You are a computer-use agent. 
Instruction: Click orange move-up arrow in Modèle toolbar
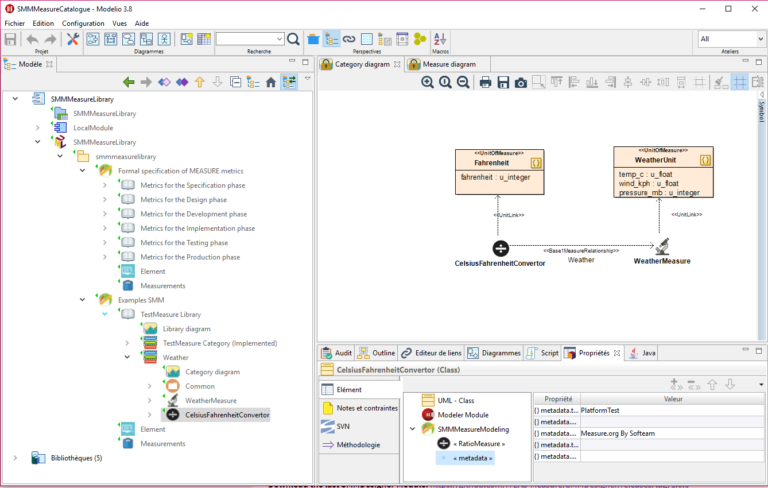(x=200, y=82)
